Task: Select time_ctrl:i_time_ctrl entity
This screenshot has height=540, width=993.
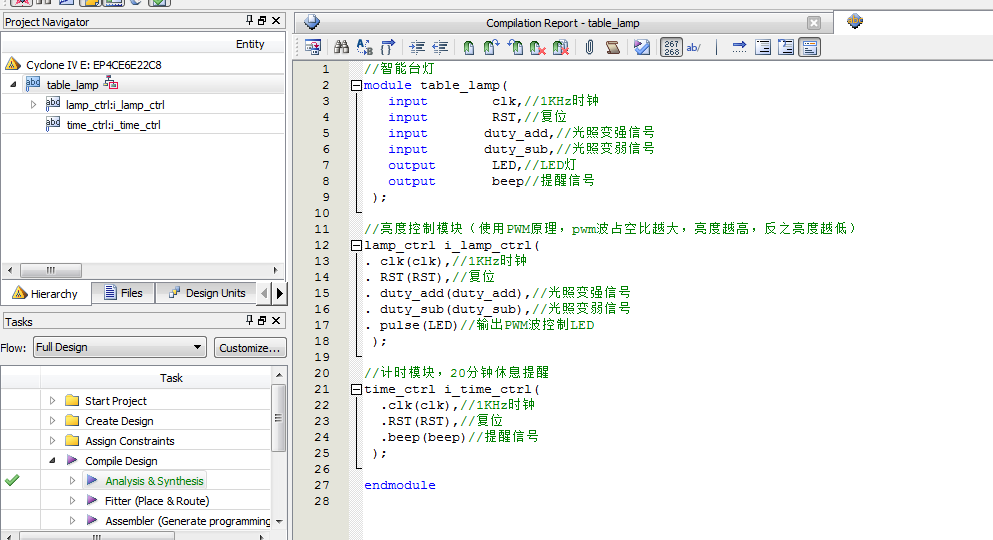Action: (113, 125)
